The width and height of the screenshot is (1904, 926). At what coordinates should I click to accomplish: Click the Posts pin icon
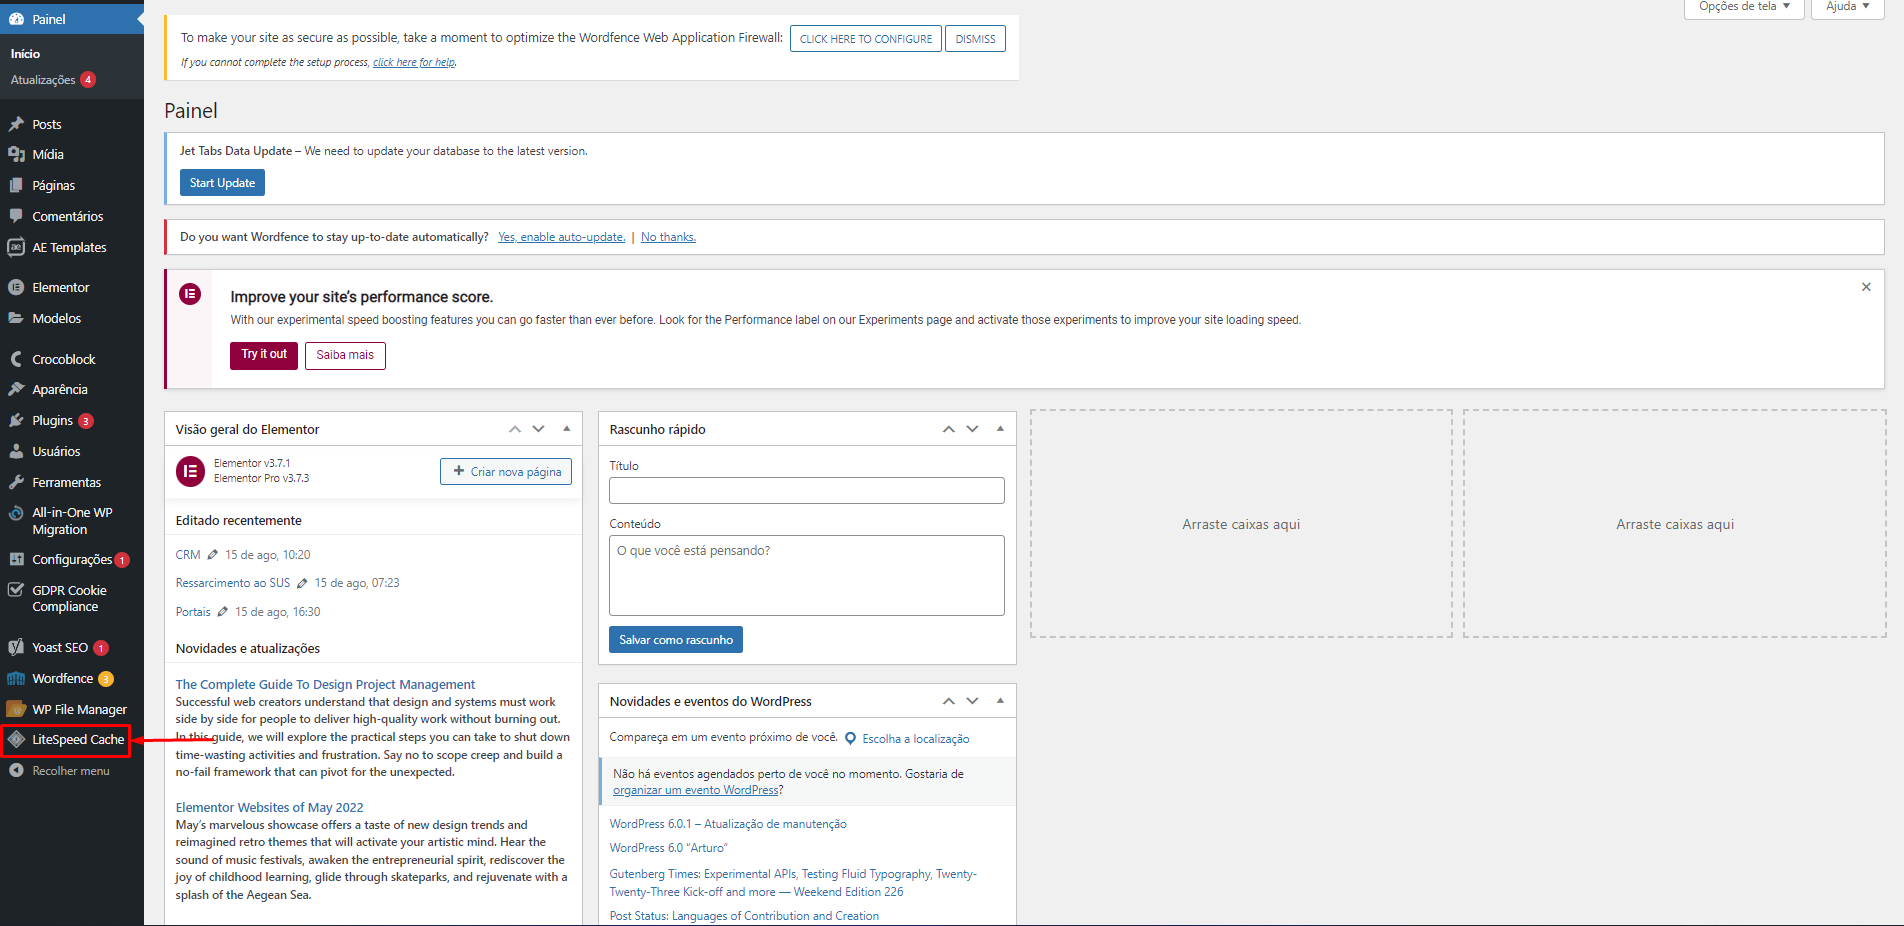click(x=16, y=124)
